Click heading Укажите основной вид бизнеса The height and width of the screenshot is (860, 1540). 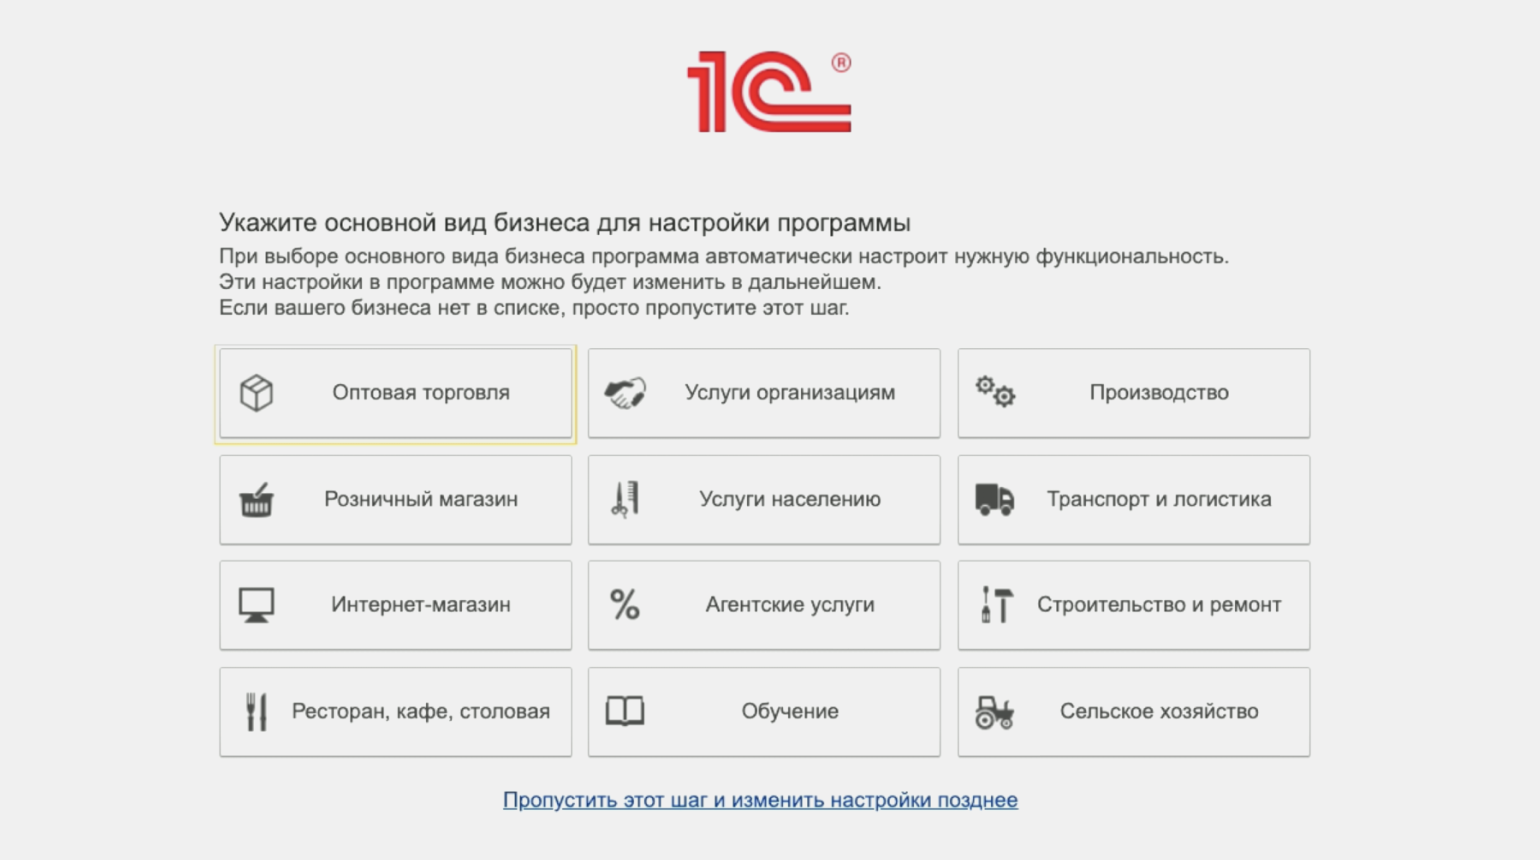coord(565,222)
